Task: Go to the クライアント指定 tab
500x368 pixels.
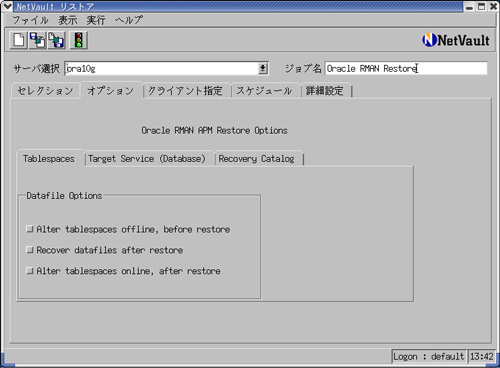Action: click(185, 91)
